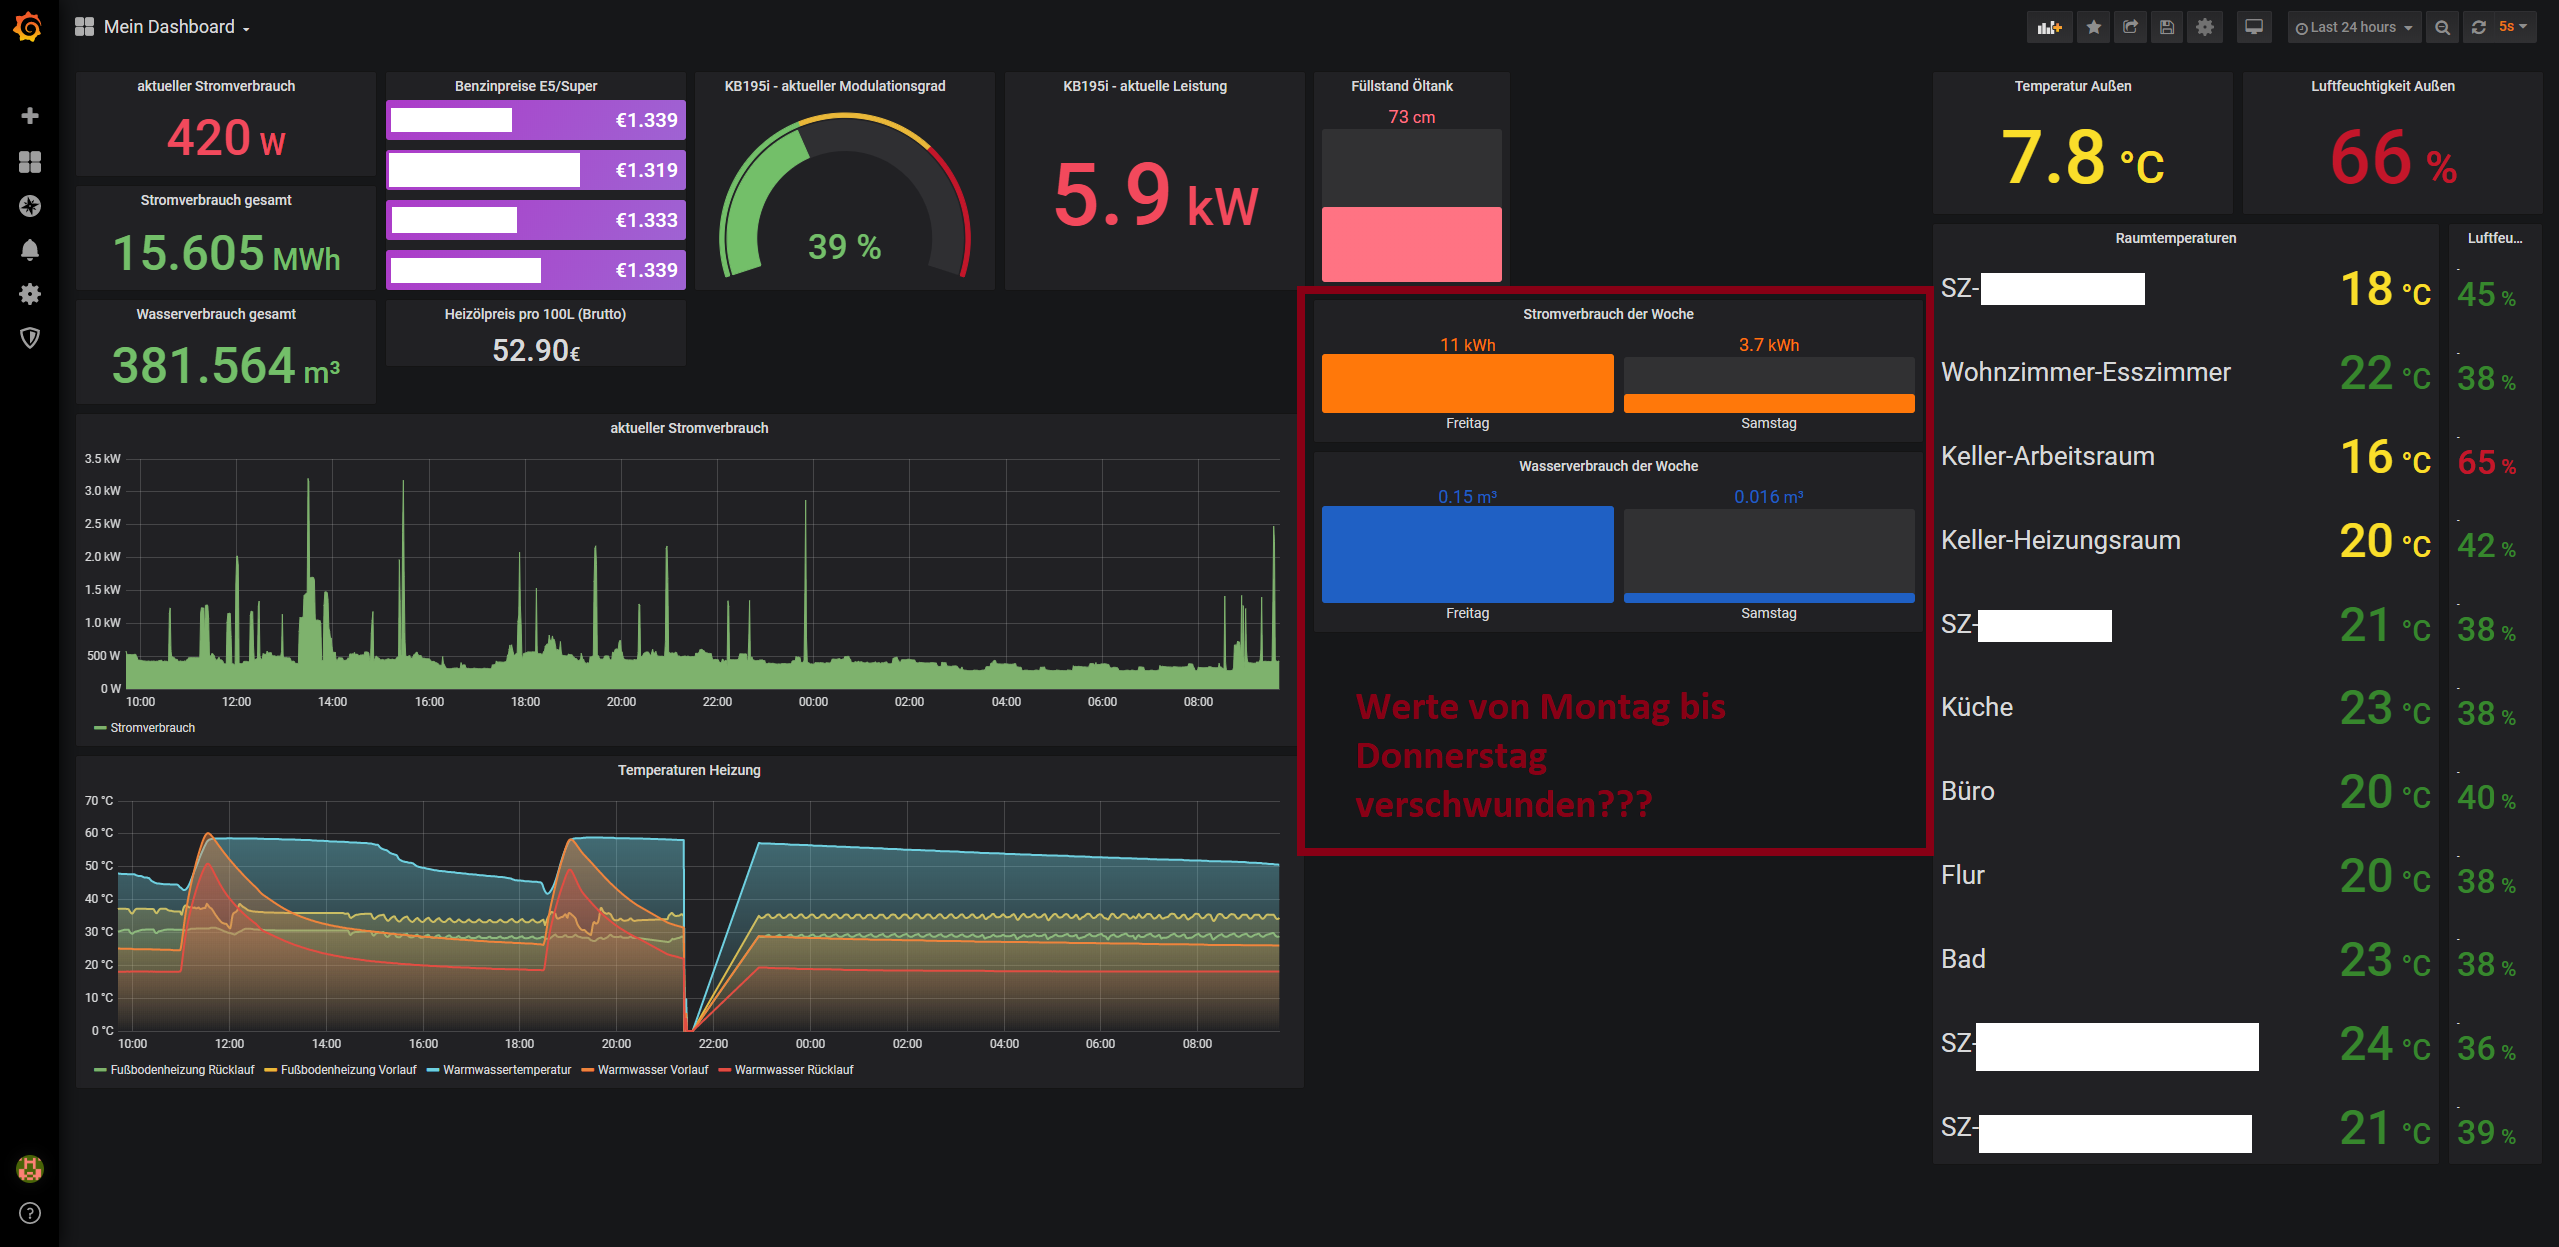Open truncated Luftfeu... panel title
This screenshot has height=1247, width=2559.
pyautogui.click(x=2495, y=238)
